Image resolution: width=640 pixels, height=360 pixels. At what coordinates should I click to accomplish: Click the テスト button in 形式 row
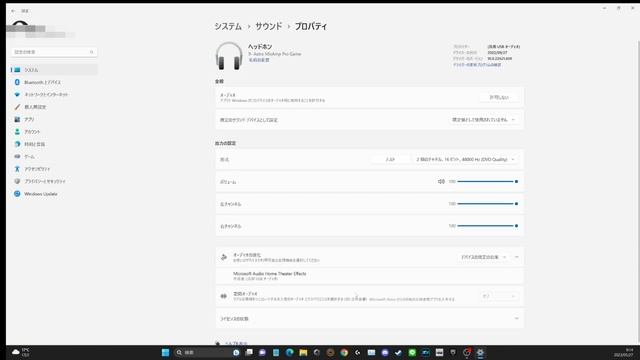click(390, 160)
